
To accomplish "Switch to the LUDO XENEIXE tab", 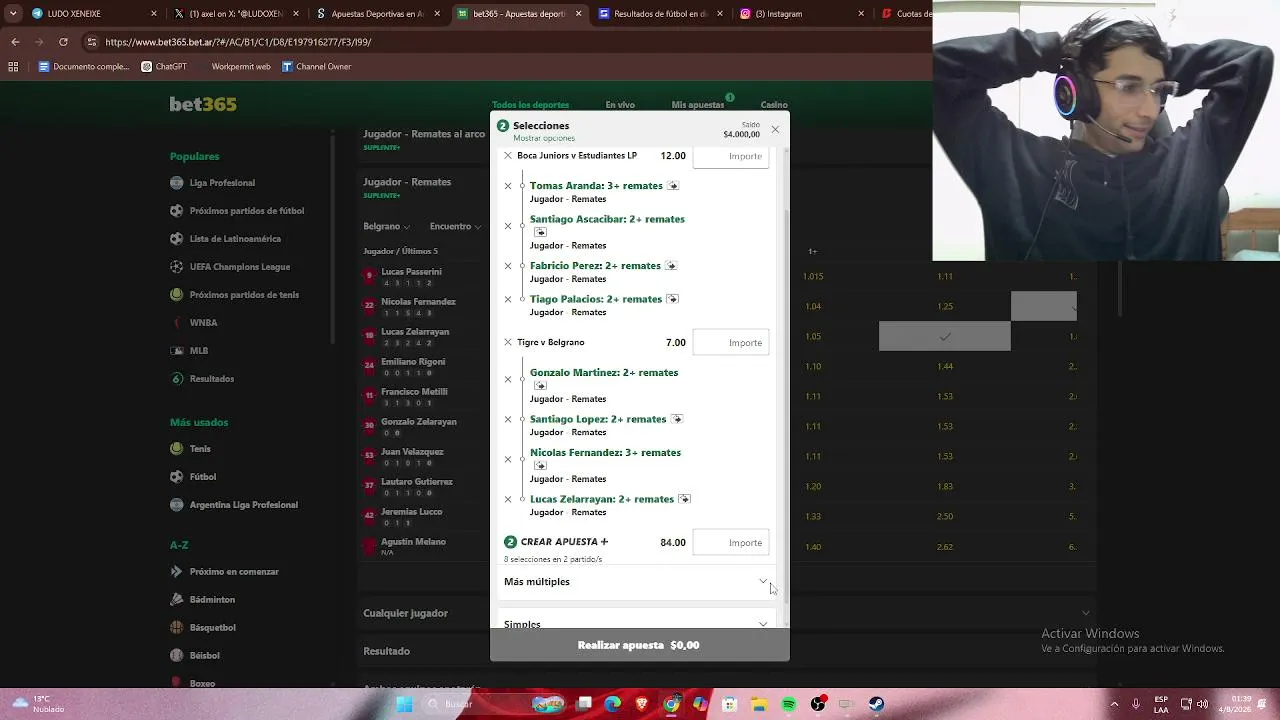I will coord(93,14).
